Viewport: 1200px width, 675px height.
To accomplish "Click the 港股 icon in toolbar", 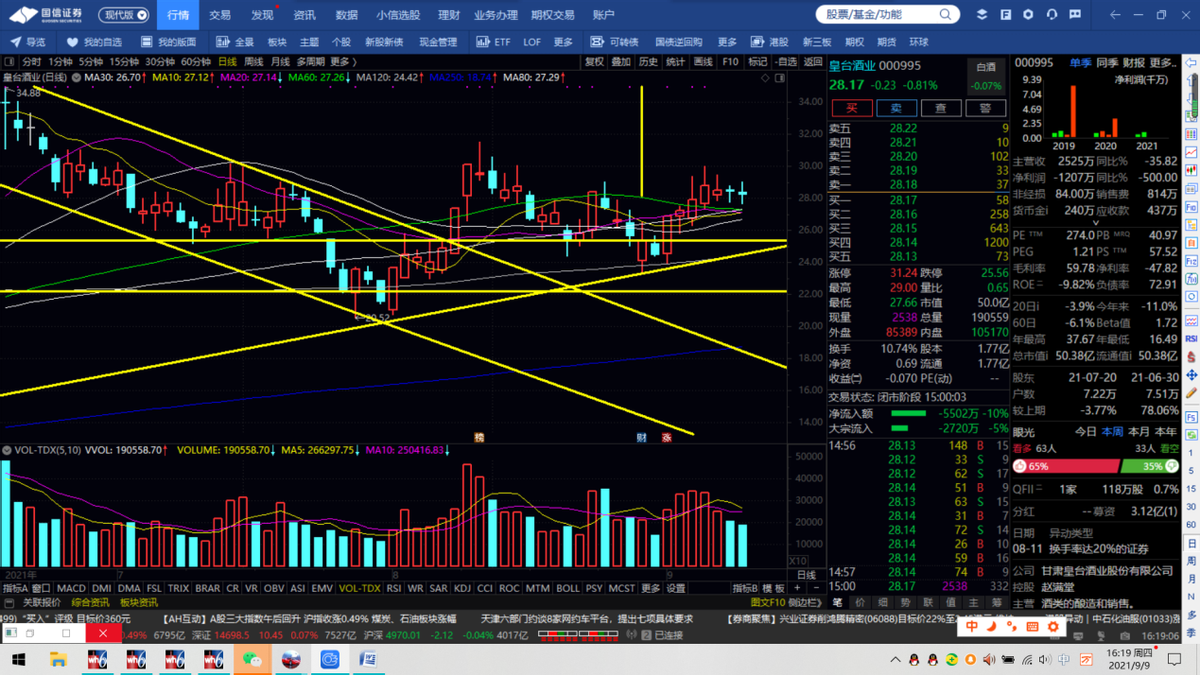I will click(x=758, y=42).
